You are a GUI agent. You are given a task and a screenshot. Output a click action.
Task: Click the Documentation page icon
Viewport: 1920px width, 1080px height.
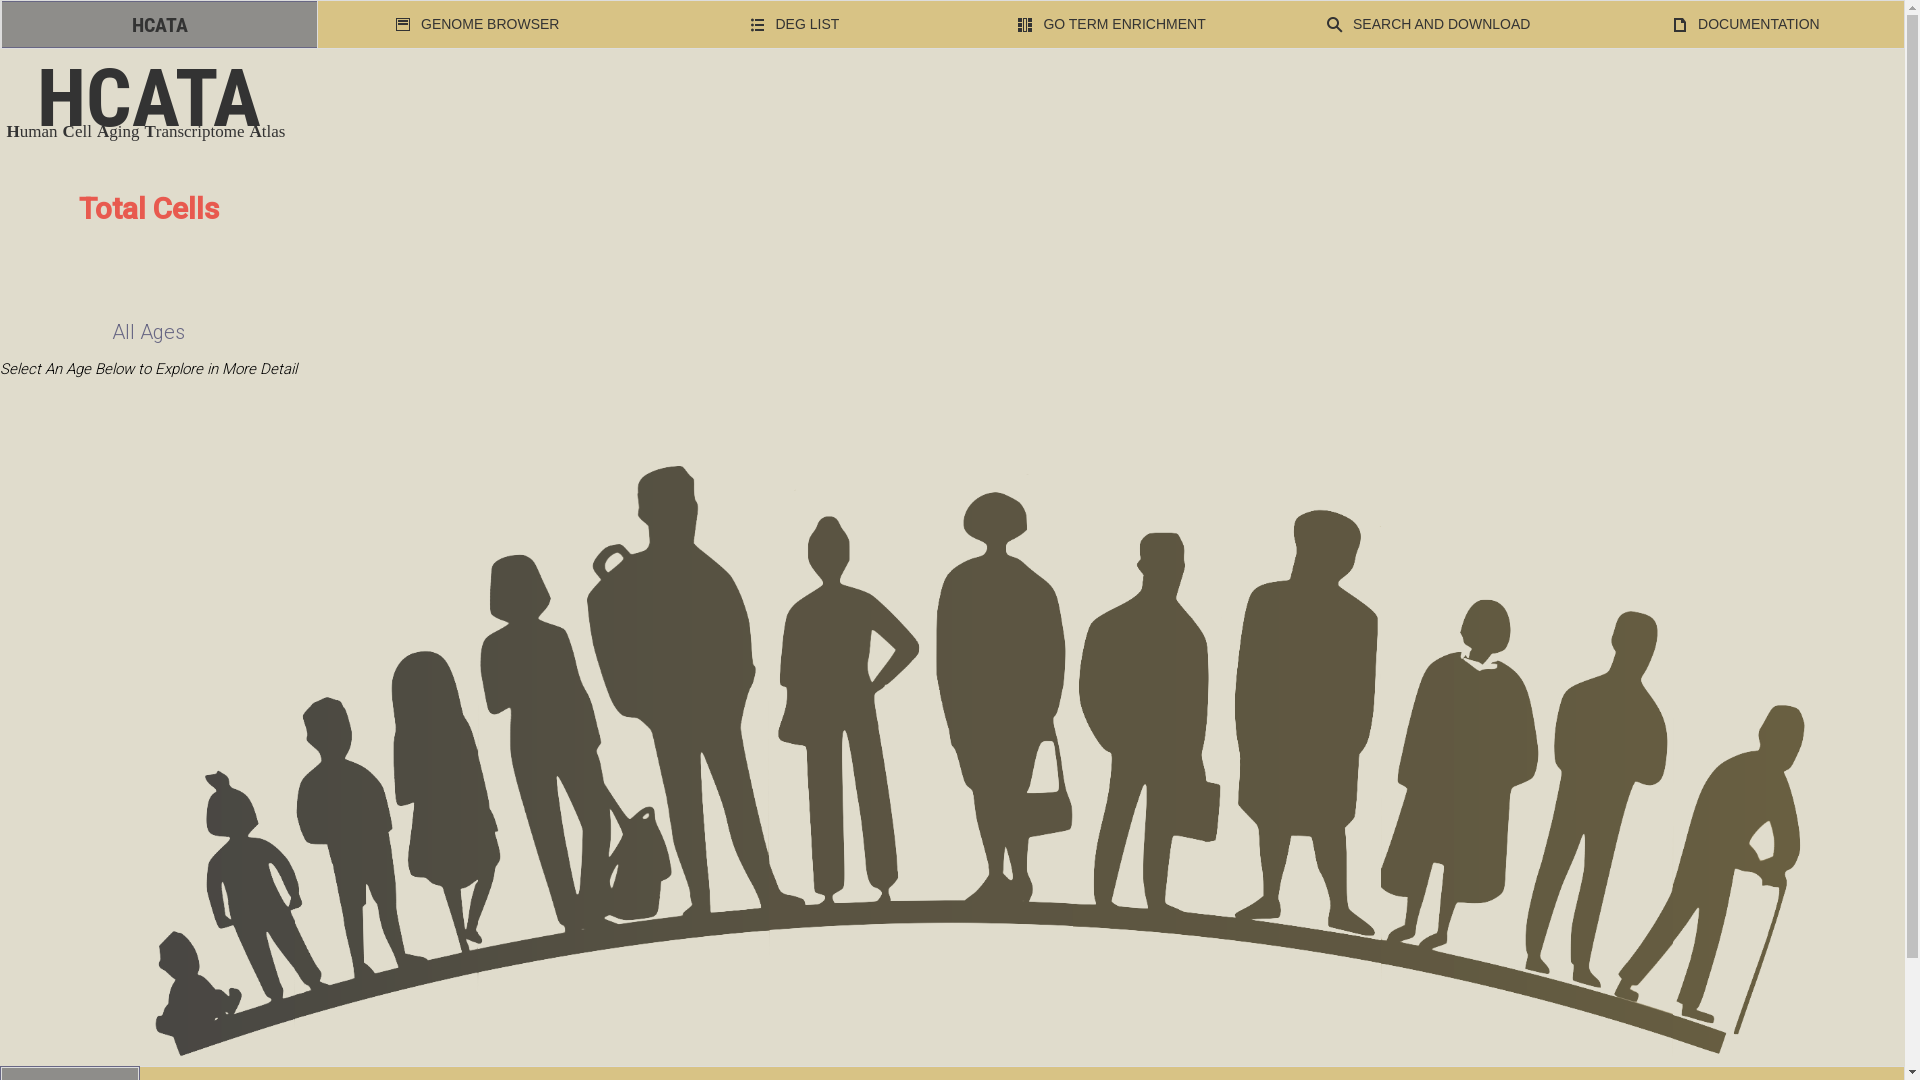click(x=1680, y=25)
